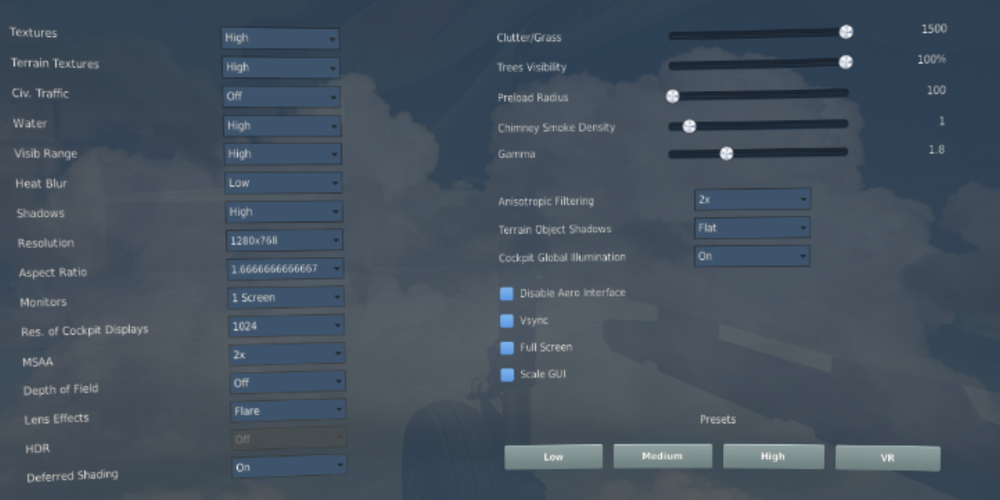Viewport: 1000px width, 500px height.
Task: Open the Res. of Cockpit Displays dropdown
Action: coord(286,326)
